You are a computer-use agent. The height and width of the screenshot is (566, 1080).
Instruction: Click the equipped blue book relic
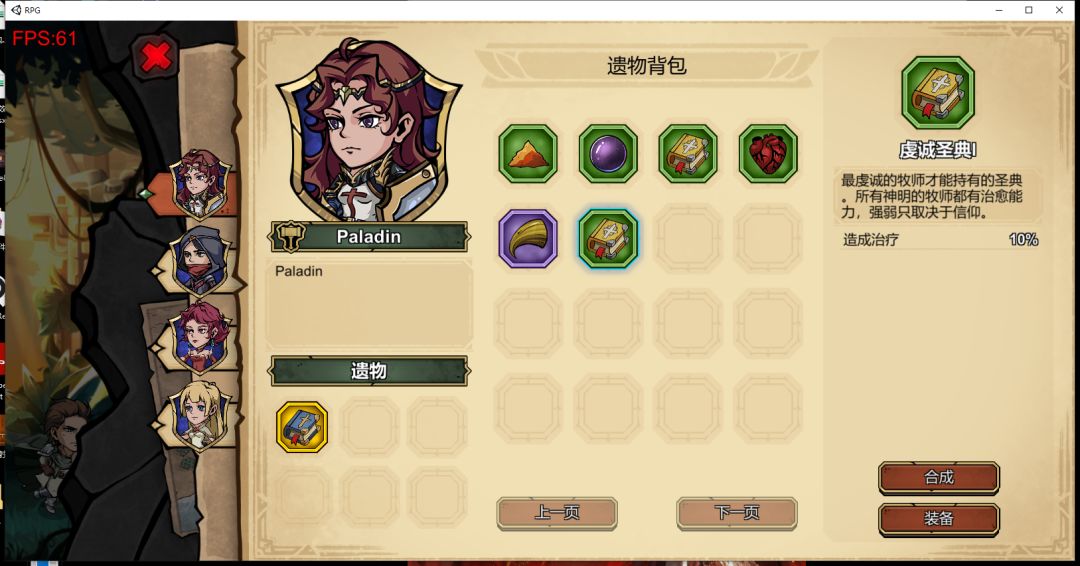(x=302, y=427)
